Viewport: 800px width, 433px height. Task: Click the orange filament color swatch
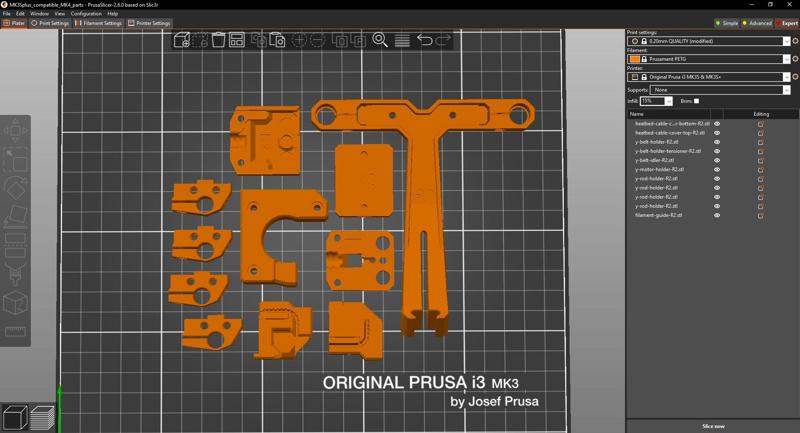(x=634, y=59)
